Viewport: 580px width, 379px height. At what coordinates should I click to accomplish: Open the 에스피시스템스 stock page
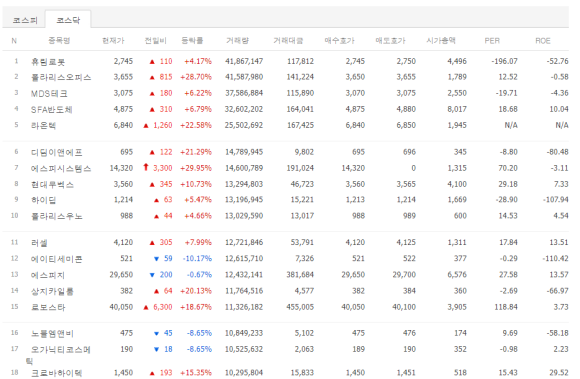pyautogui.click(x=61, y=169)
